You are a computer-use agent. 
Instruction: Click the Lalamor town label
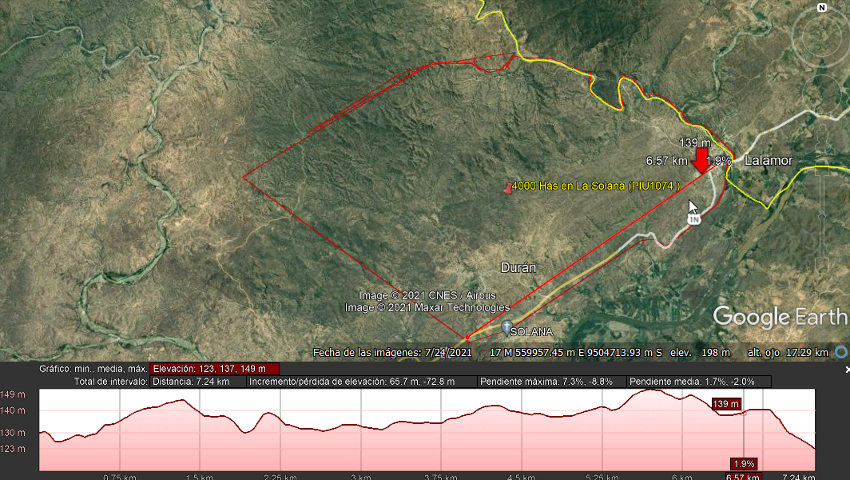click(768, 161)
